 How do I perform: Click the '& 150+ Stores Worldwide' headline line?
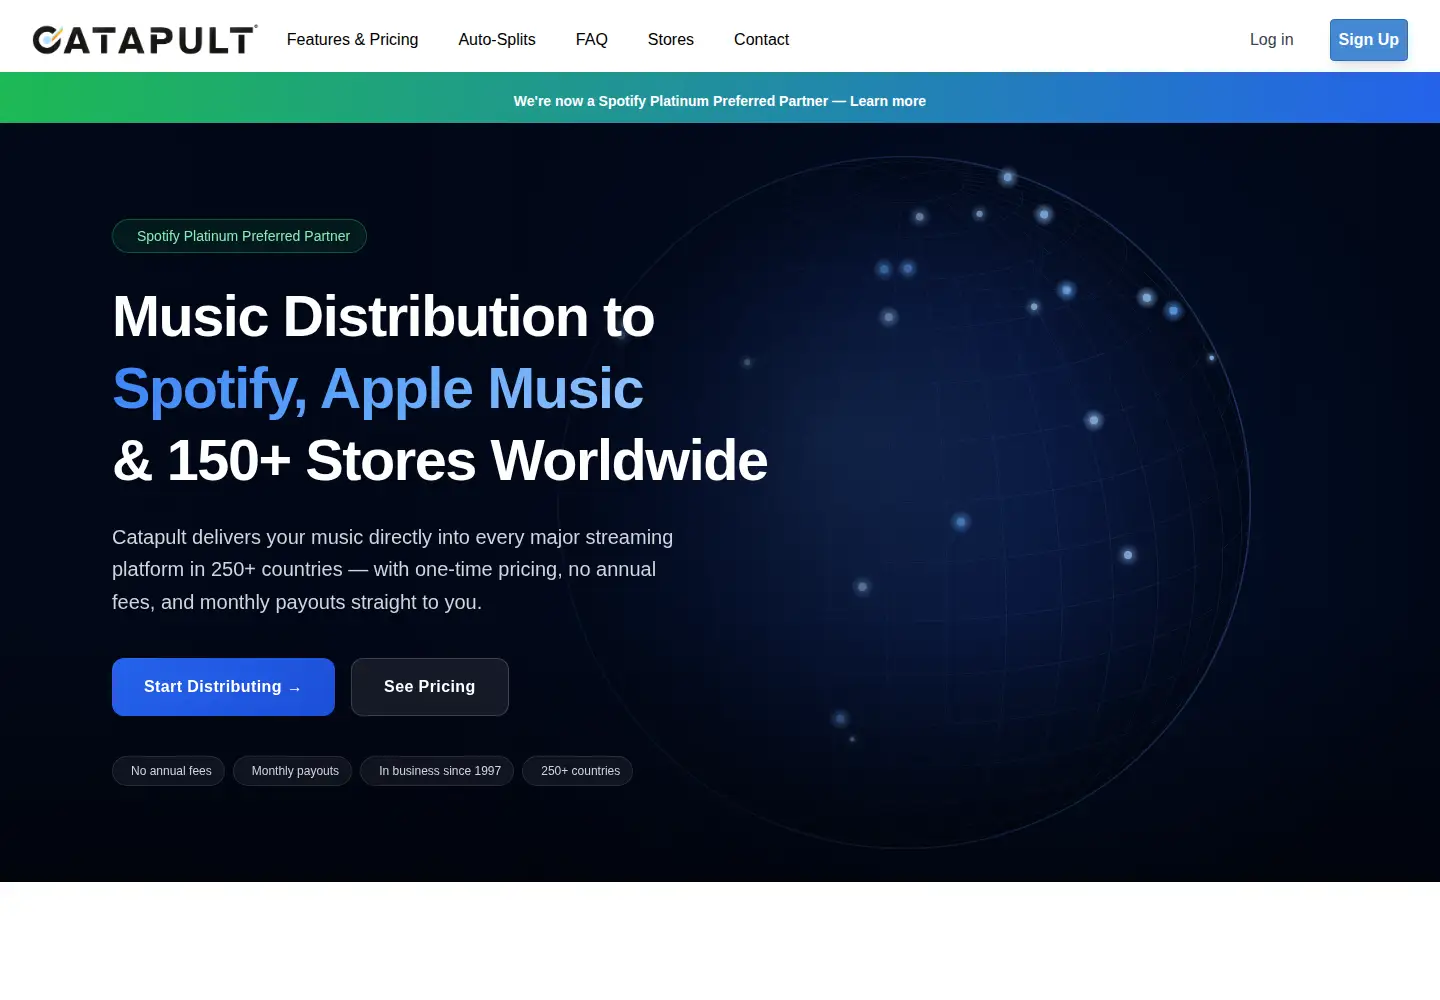(x=440, y=461)
